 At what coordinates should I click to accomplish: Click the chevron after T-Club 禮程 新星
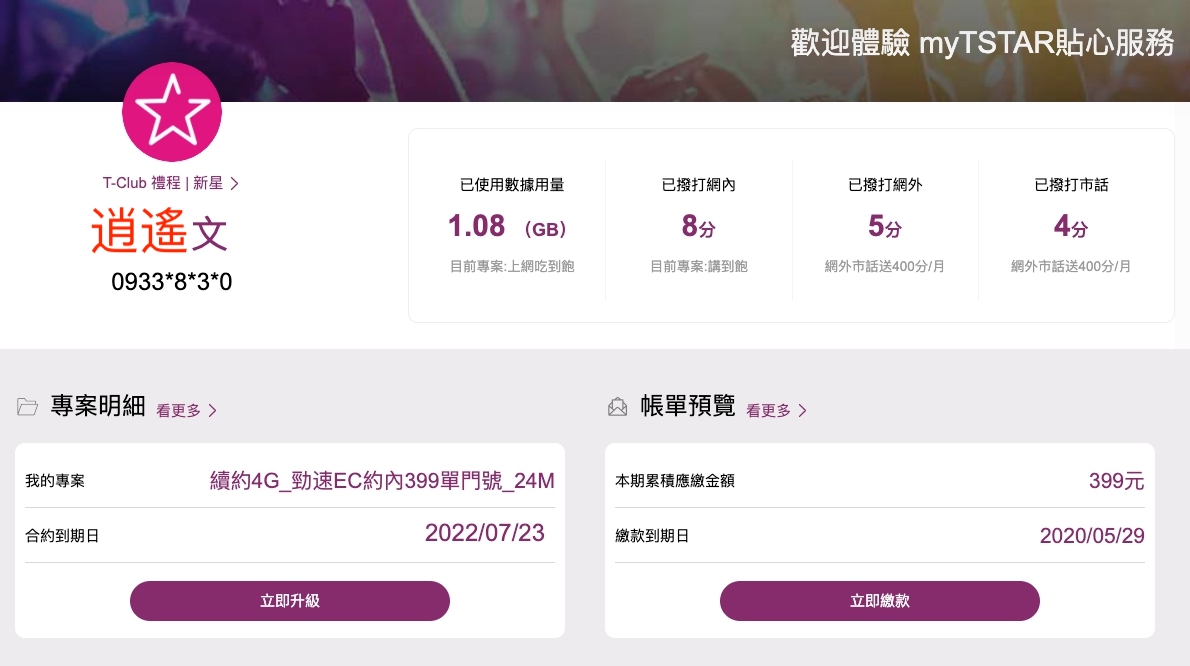[x=234, y=183]
